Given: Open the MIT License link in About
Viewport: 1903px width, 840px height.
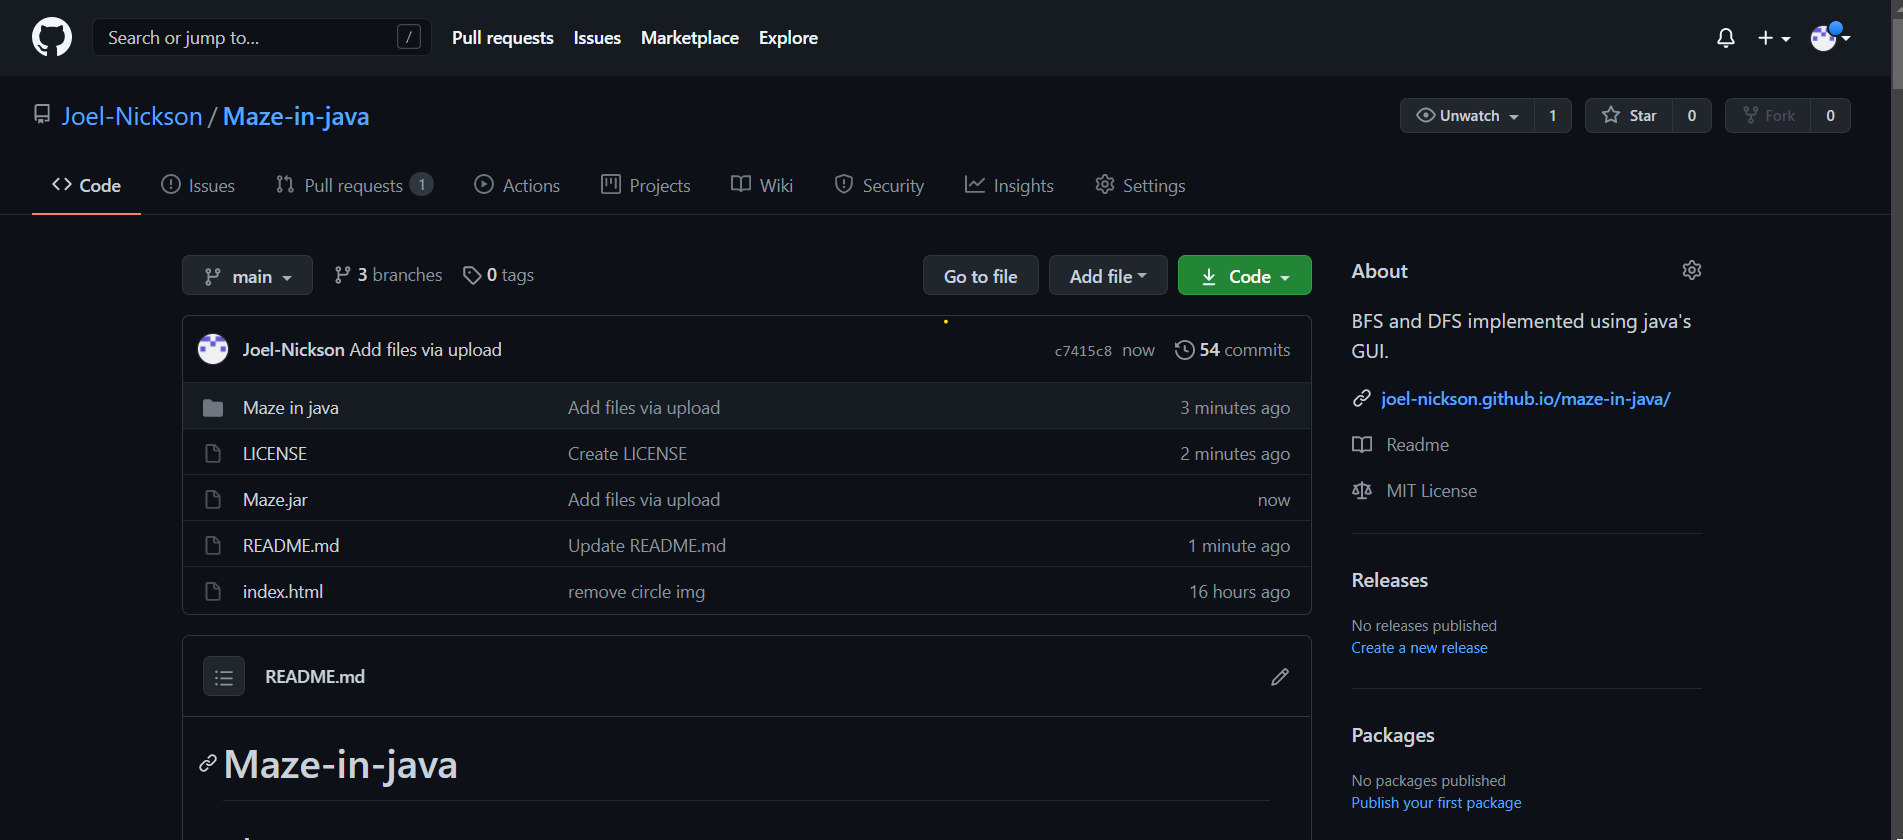Looking at the screenshot, I should tap(1431, 491).
